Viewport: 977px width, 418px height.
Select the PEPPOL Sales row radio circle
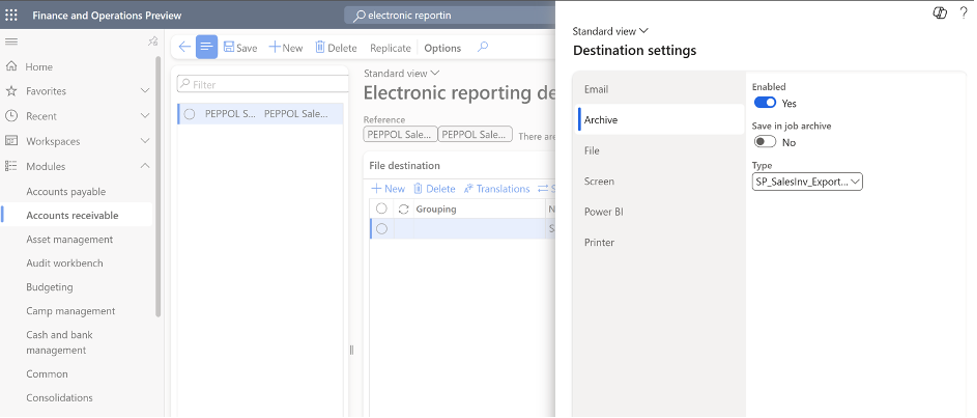(x=190, y=114)
